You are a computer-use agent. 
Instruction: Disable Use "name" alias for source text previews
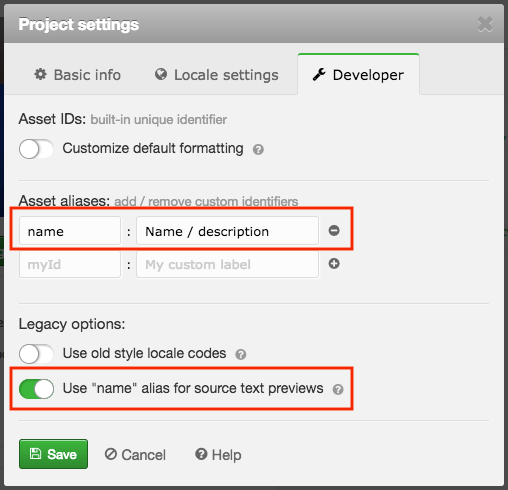pyautogui.click(x=36, y=389)
